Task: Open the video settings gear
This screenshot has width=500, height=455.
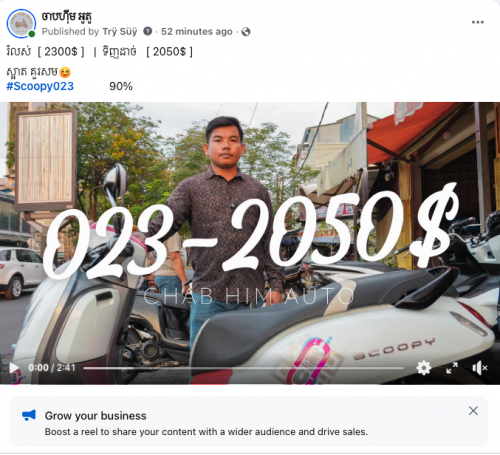Action: point(424,368)
